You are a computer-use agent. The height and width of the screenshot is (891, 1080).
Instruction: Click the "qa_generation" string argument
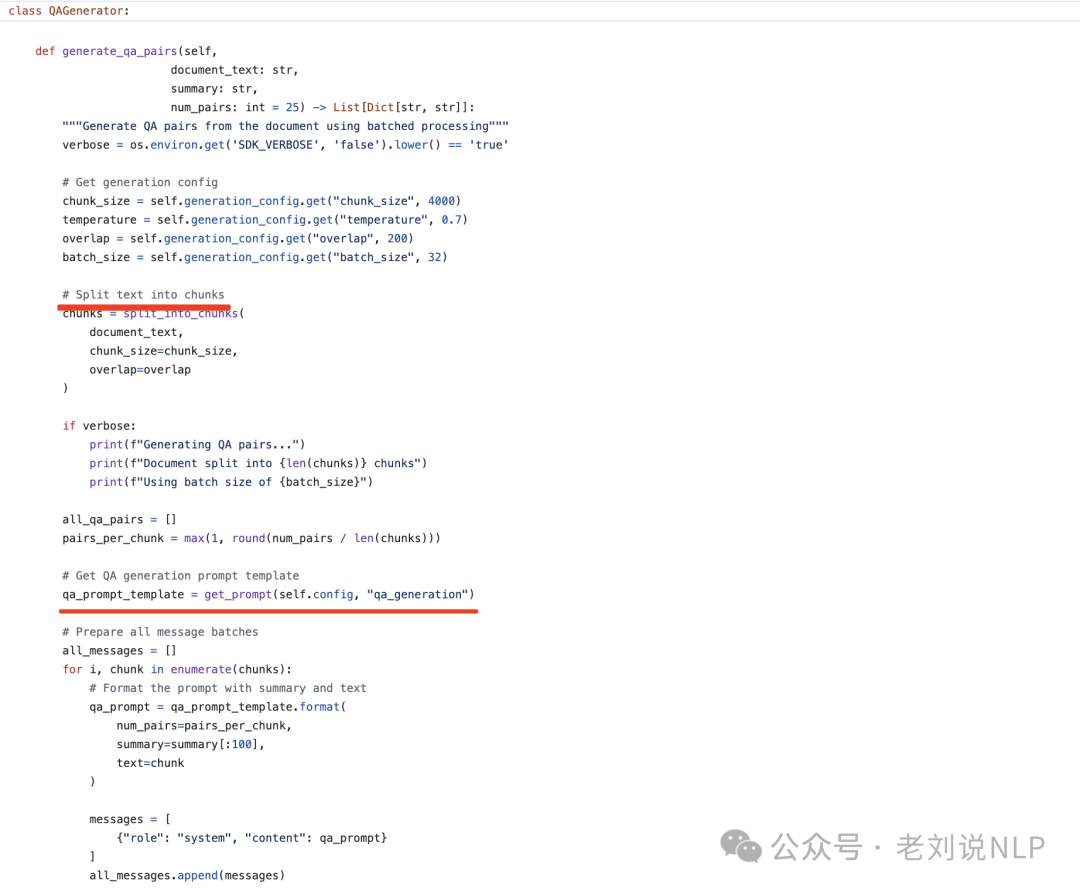[x=417, y=595]
